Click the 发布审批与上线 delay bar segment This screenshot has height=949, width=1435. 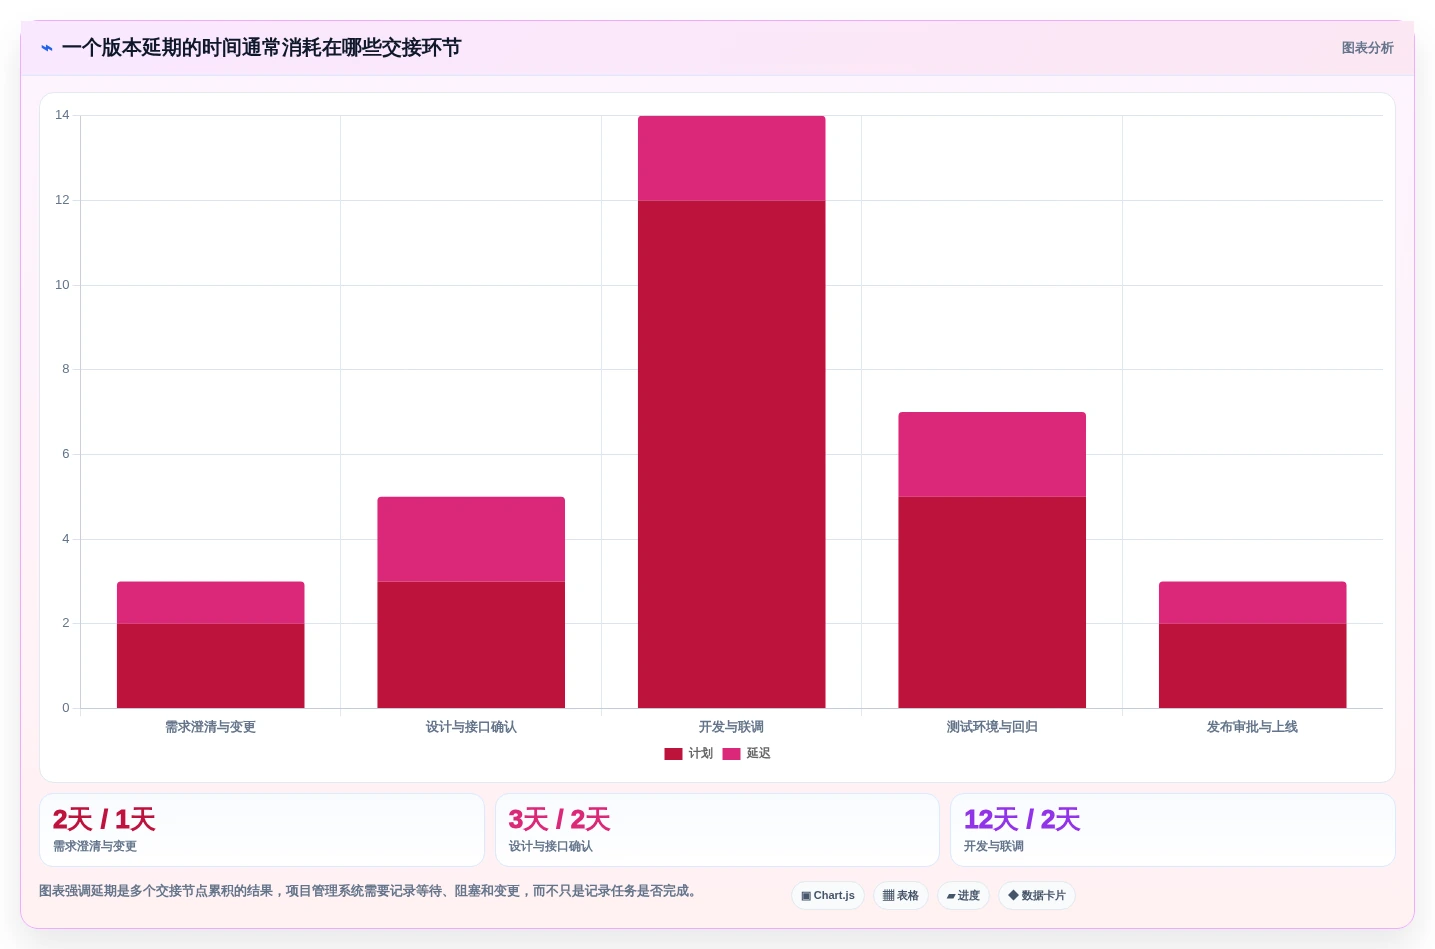[x=1253, y=603]
